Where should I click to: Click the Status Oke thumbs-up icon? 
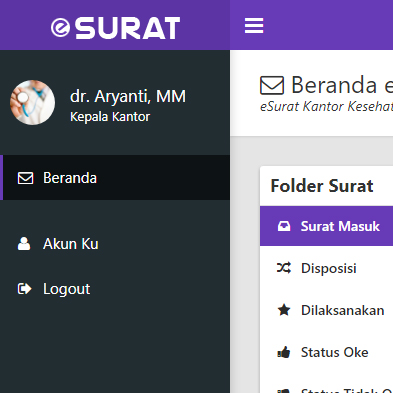coord(284,352)
